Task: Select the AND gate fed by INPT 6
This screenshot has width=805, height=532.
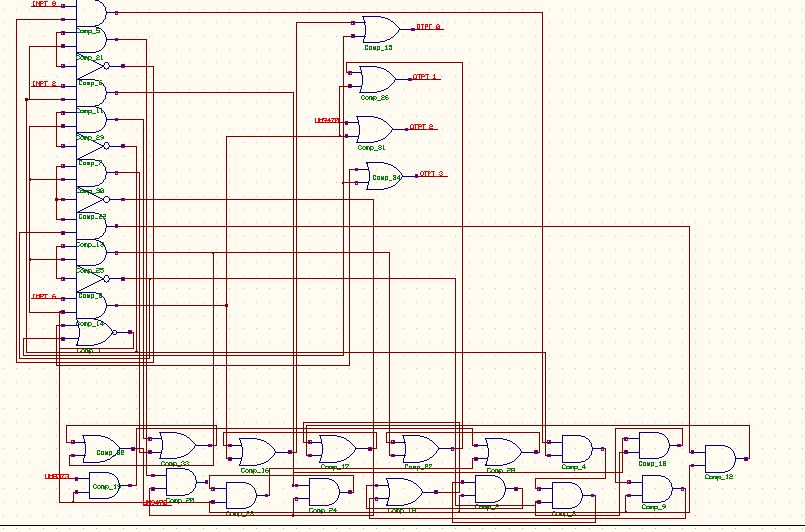Action: (x=91, y=306)
